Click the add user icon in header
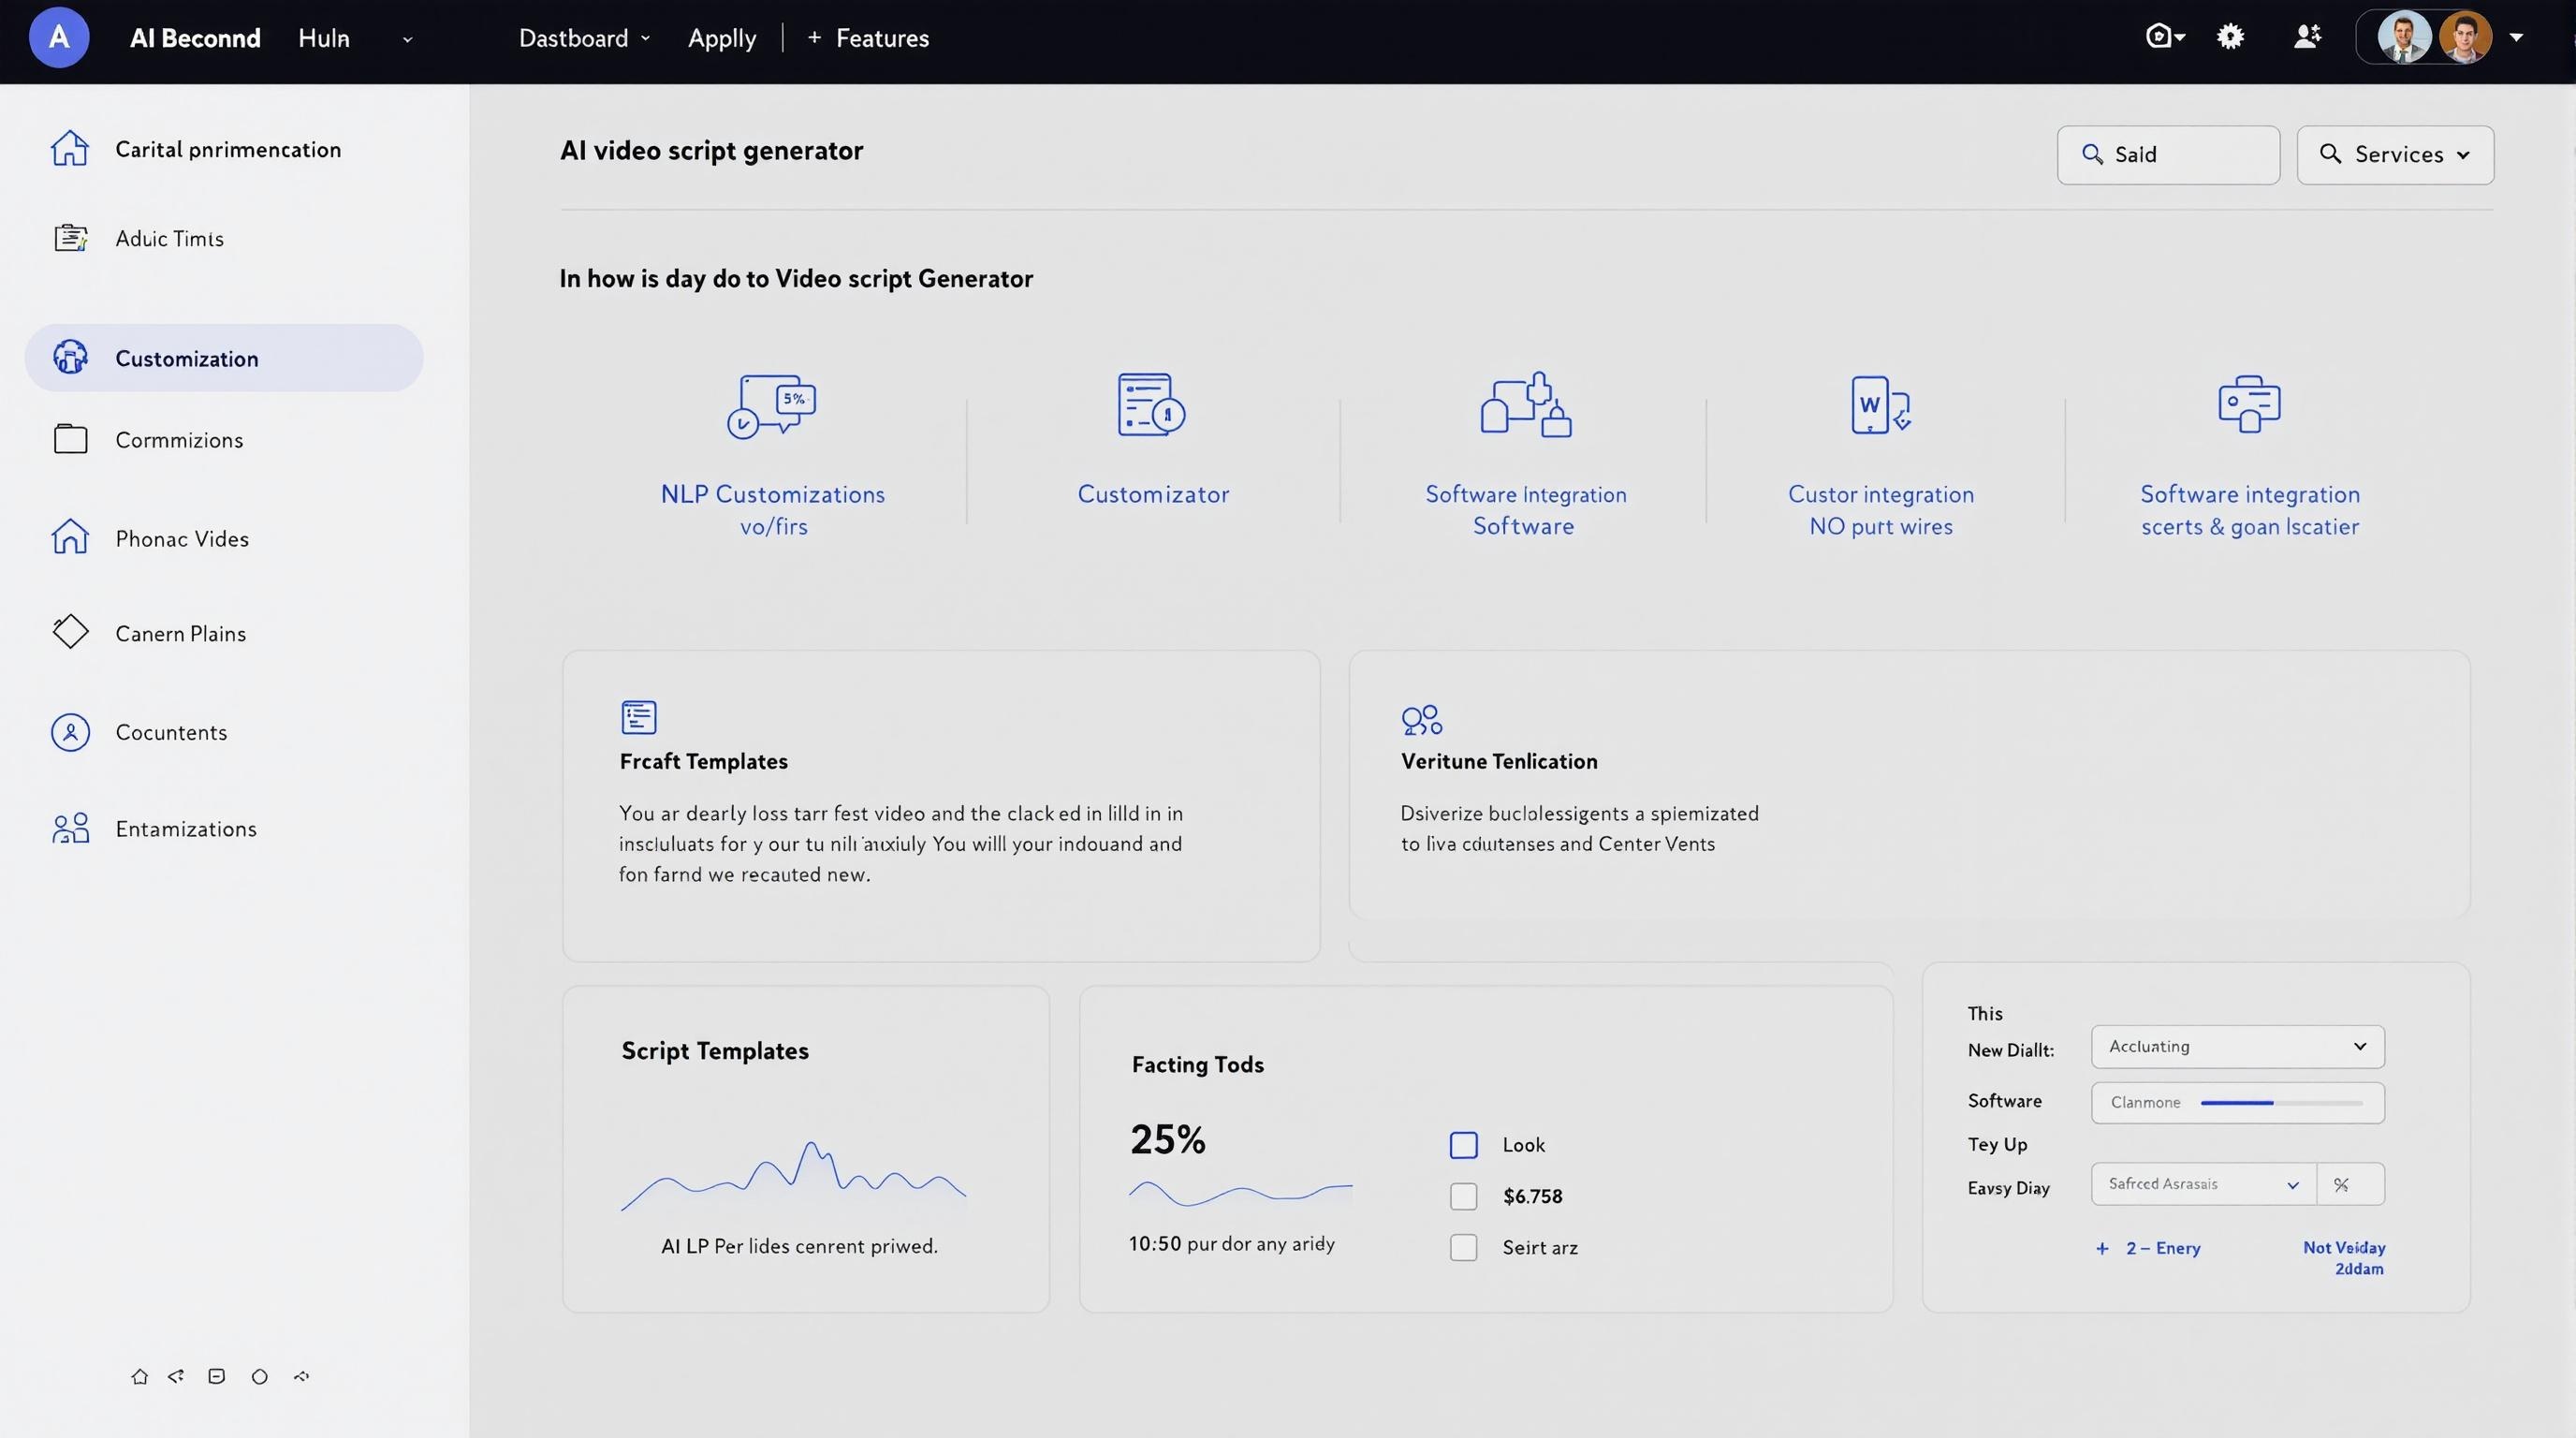This screenshot has width=2576, height=1438. click(2306, 37)
